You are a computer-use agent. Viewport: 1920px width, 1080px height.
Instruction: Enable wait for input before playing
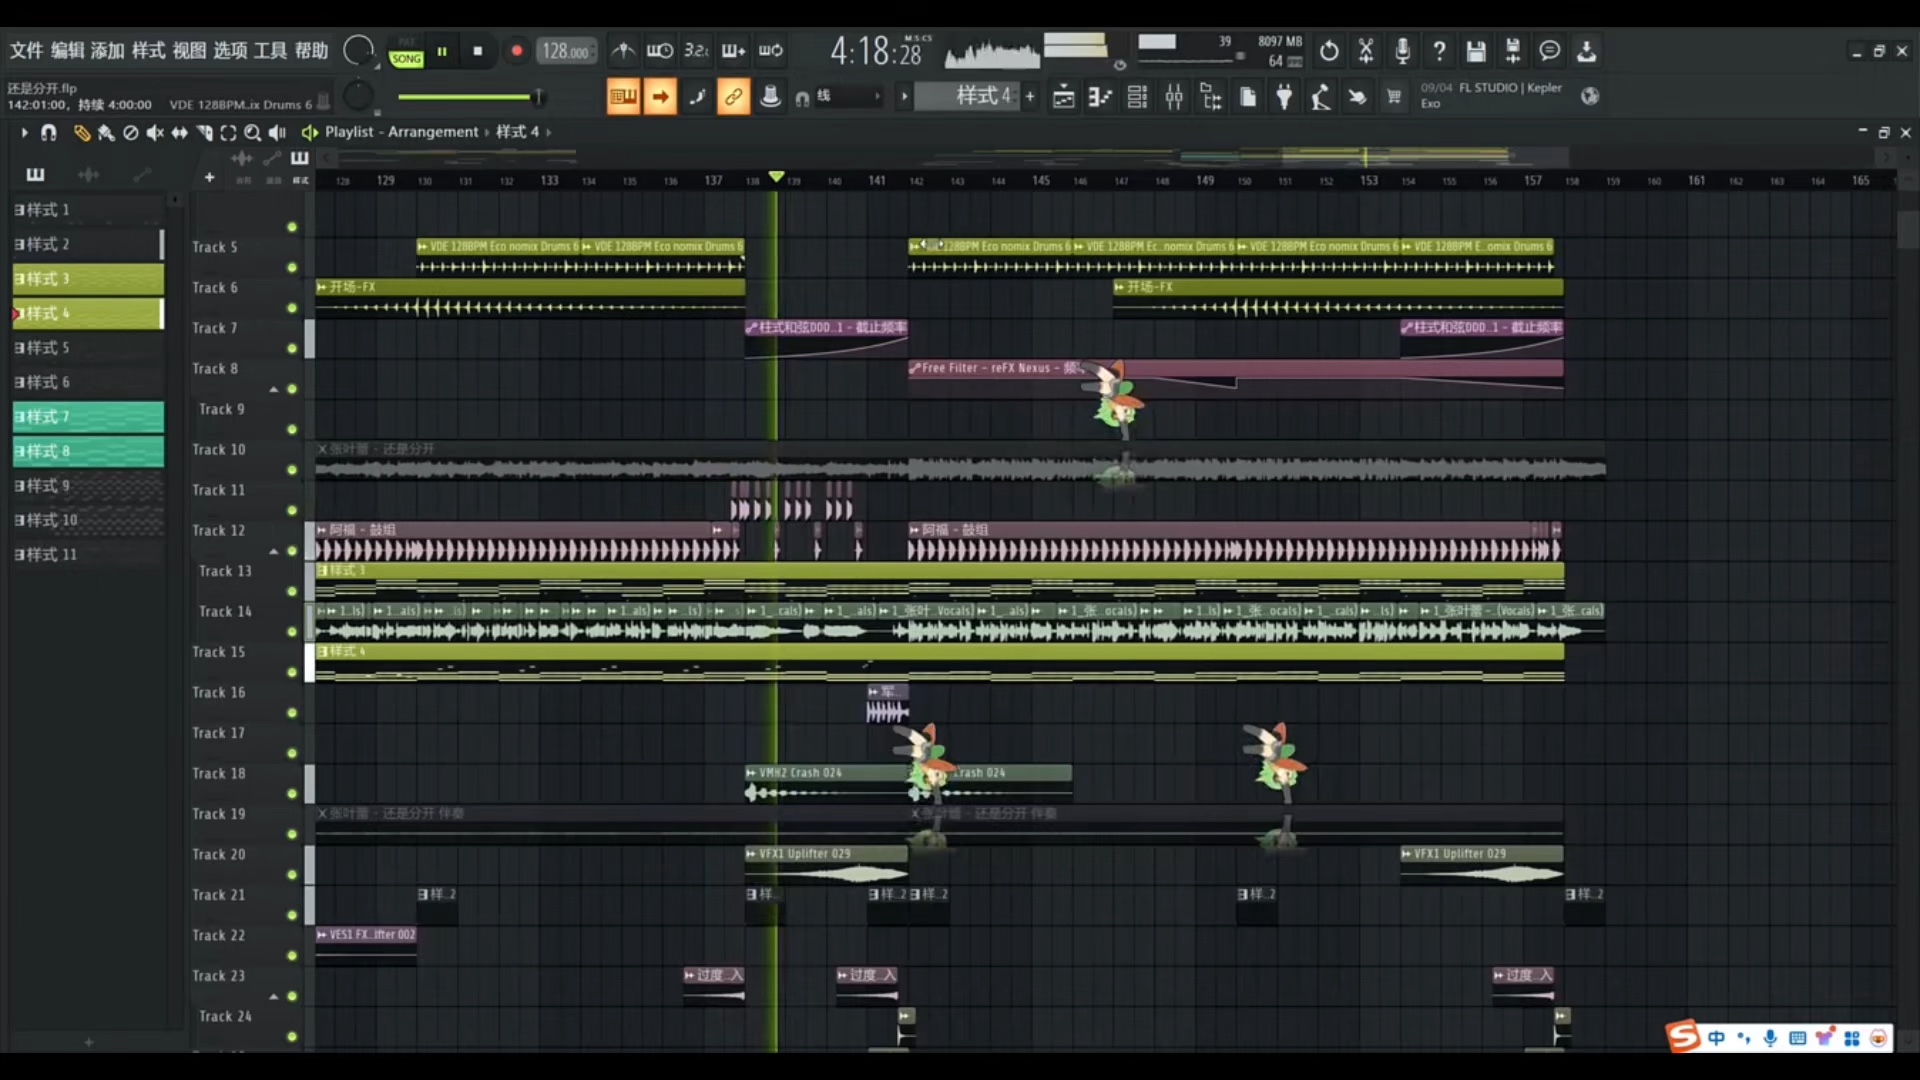[660, 51]
